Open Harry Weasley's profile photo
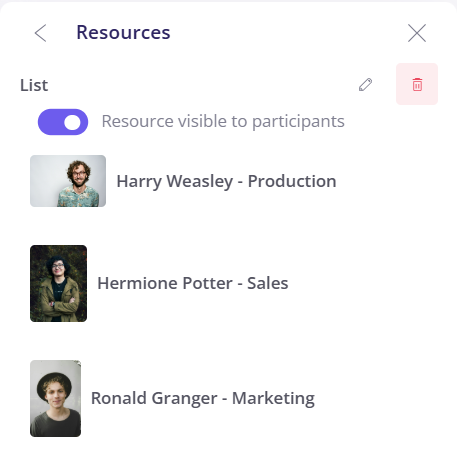 tap(68, 181)
